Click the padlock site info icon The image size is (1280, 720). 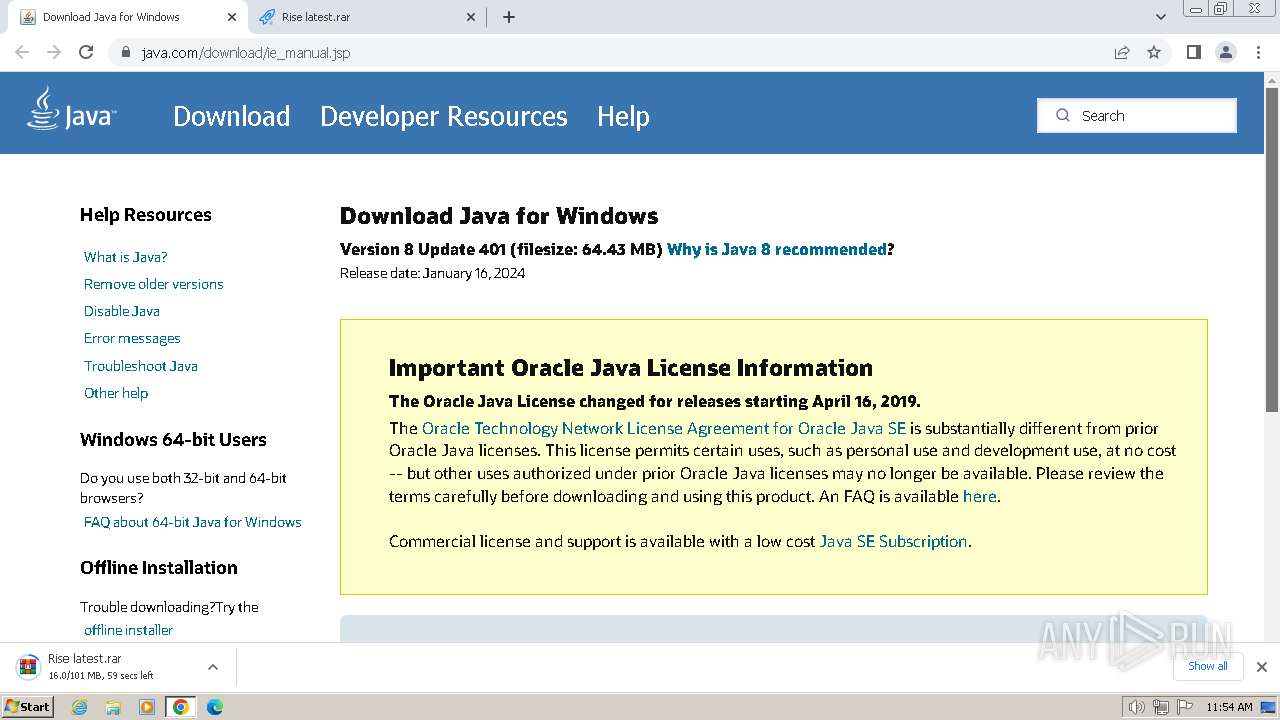coord(126,52)
